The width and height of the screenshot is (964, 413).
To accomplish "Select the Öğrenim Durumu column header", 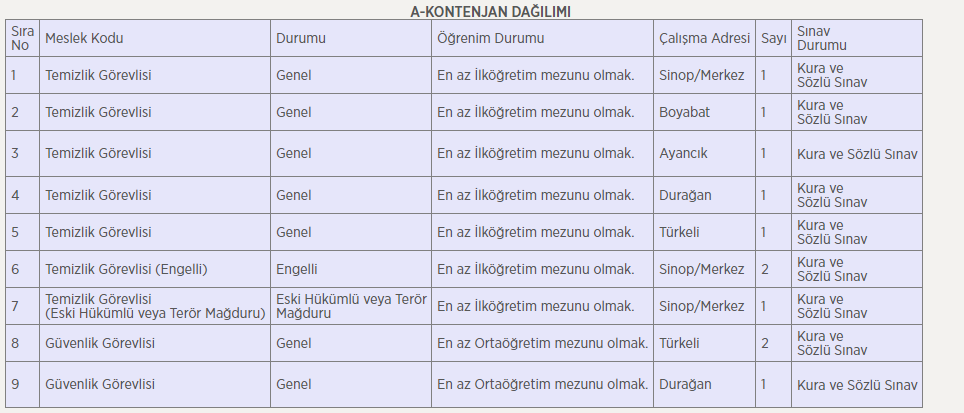I will [x=491, y=38].
